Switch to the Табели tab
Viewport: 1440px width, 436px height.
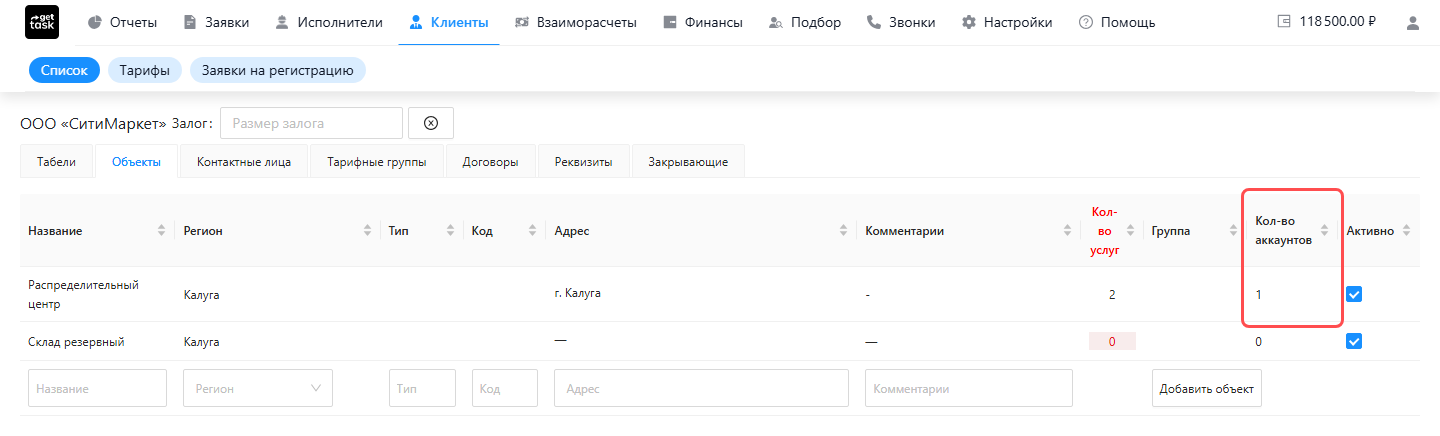56,161
